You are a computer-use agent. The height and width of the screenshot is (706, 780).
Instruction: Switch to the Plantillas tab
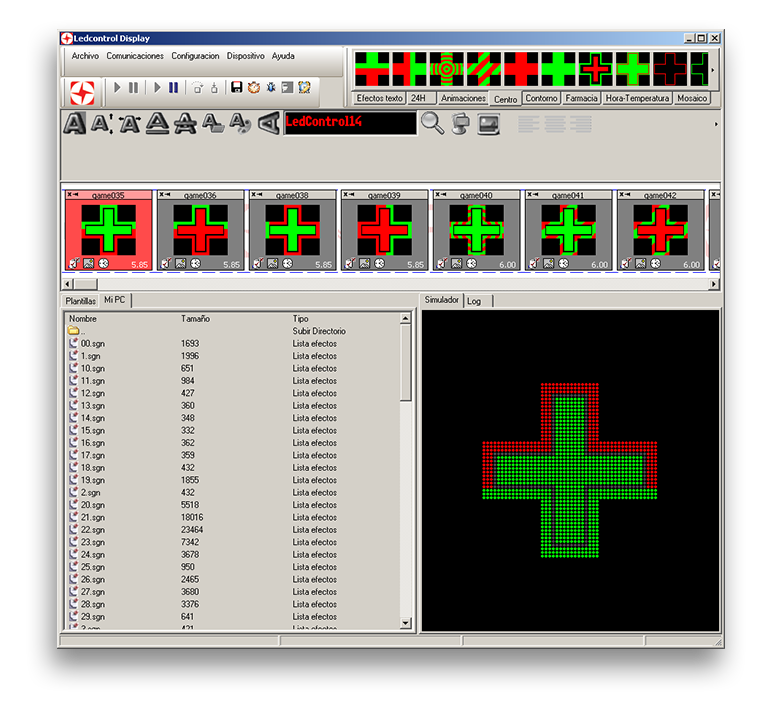(x=80, y=301)
